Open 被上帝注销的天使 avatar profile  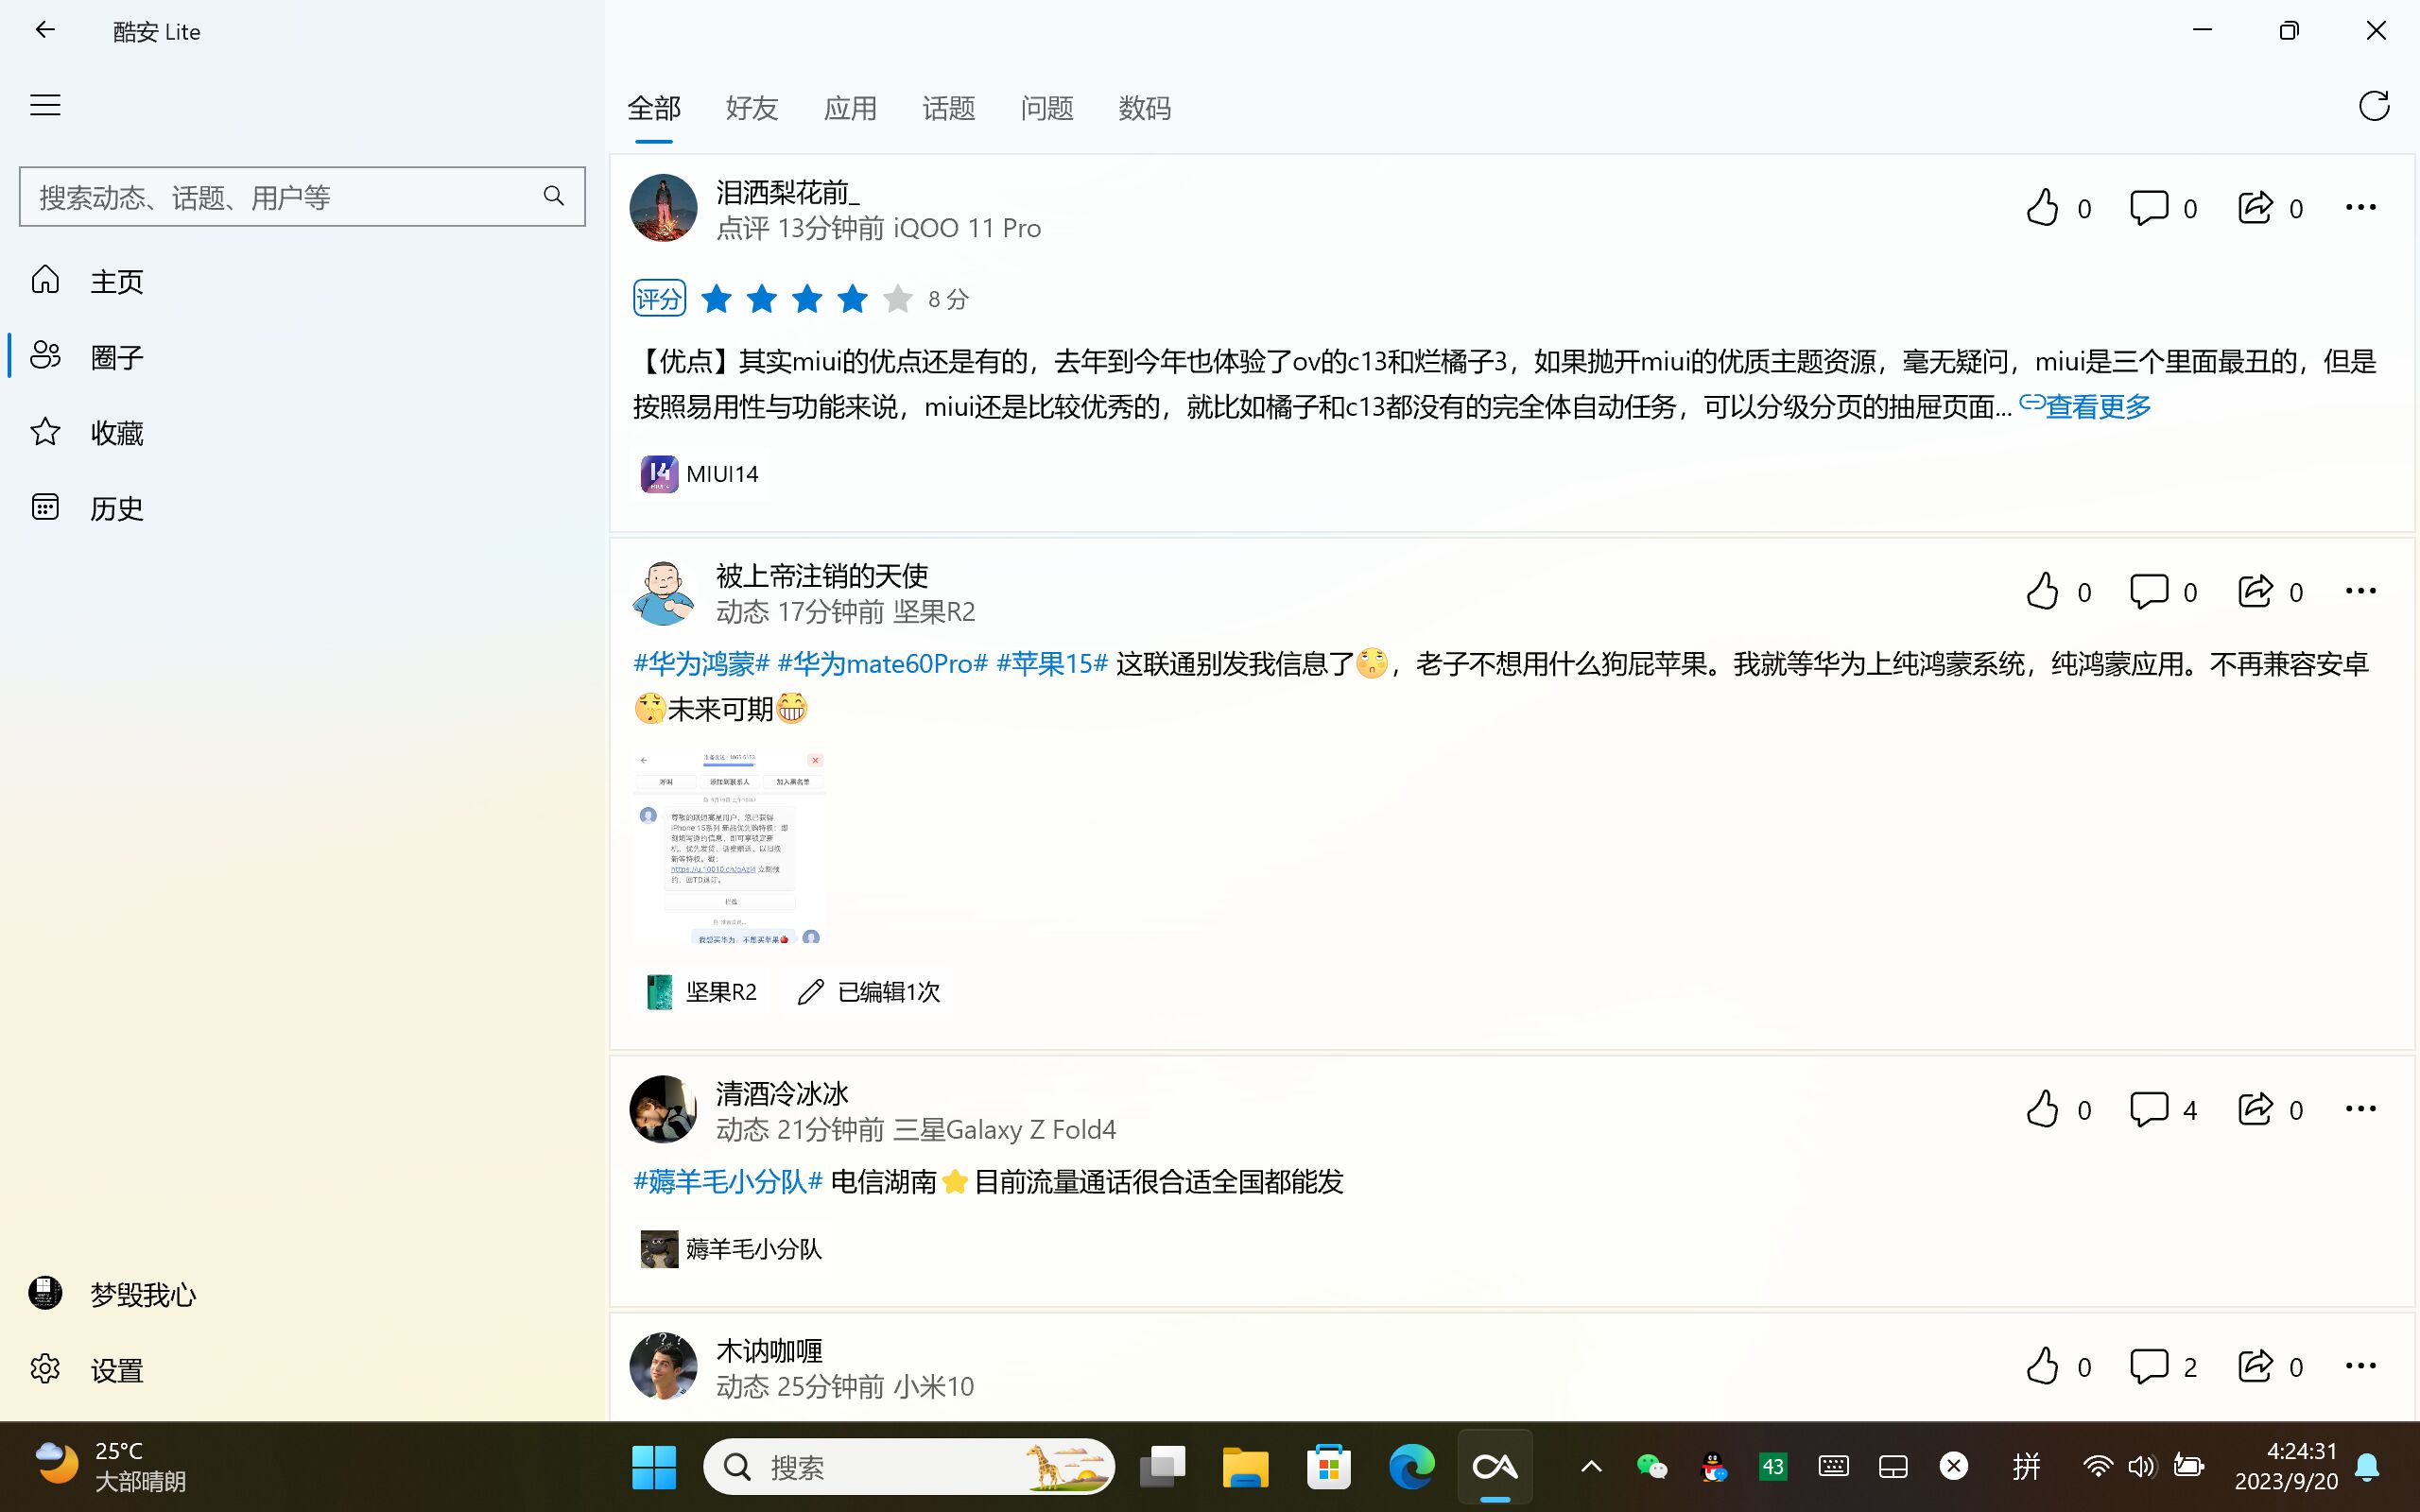tap(663, 592)
